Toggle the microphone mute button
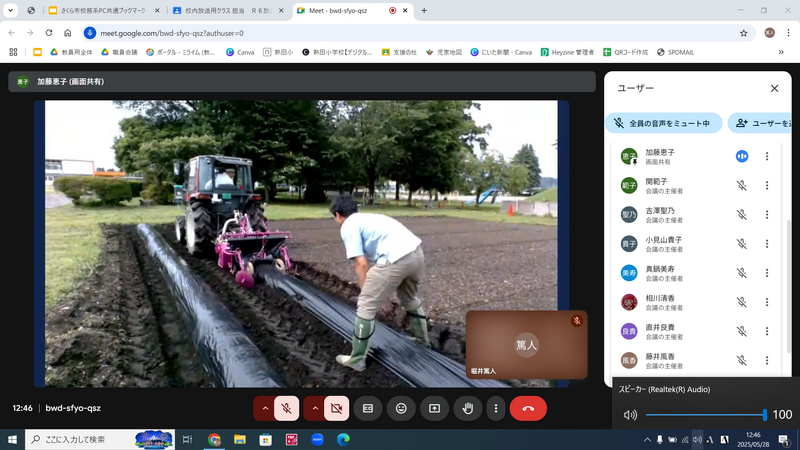 coord(286,408)
